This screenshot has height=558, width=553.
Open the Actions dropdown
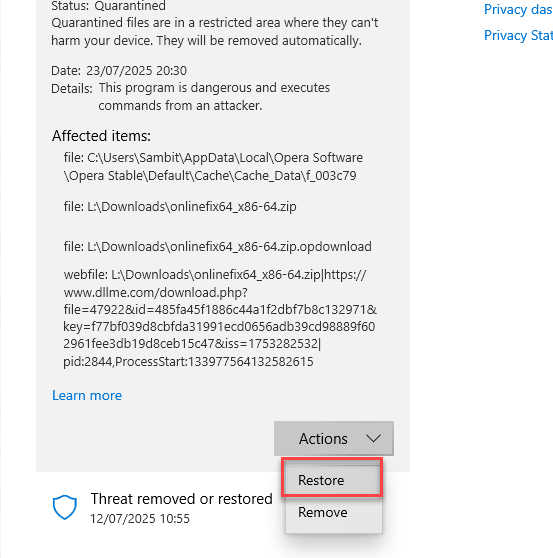[x=334, y=438]
